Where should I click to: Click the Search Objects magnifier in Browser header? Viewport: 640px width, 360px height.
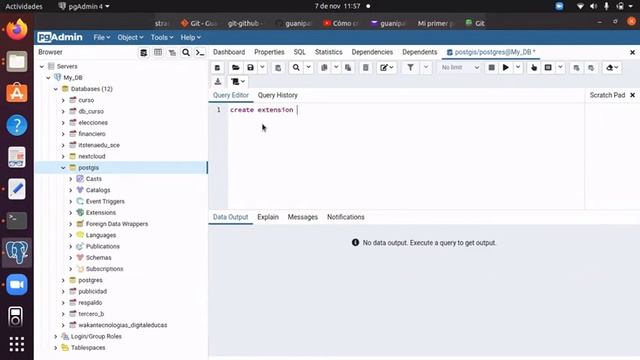[186, 53]
